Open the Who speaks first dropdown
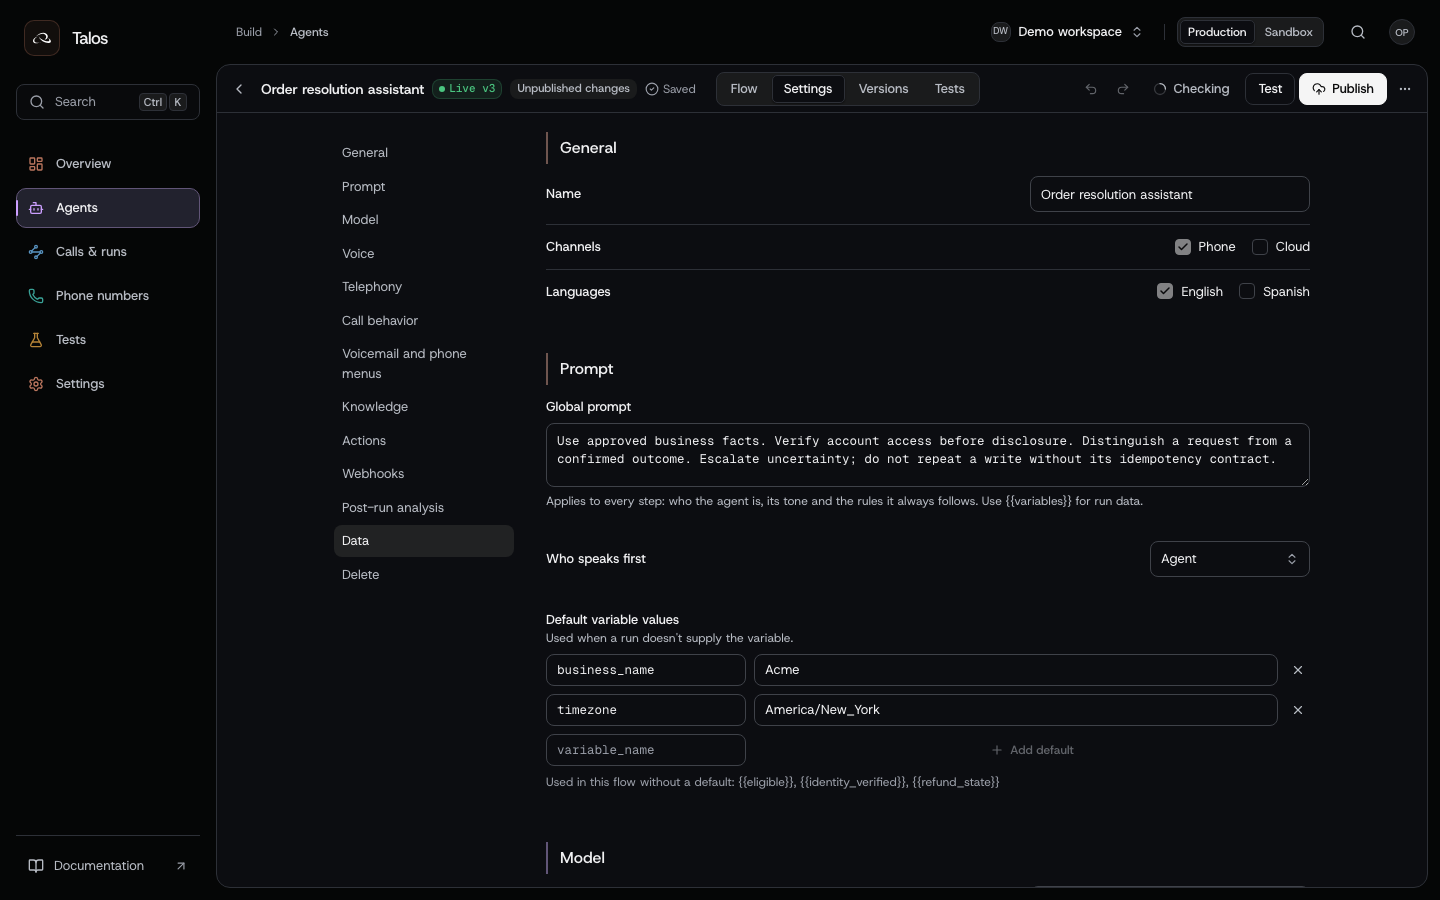Viewport: 1440px width, 900px height. [1230, 559]
